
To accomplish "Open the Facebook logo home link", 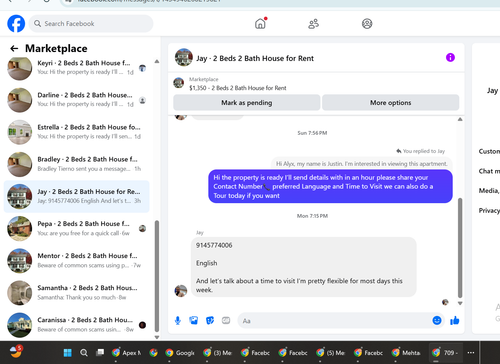I will (x=16, y=24).
